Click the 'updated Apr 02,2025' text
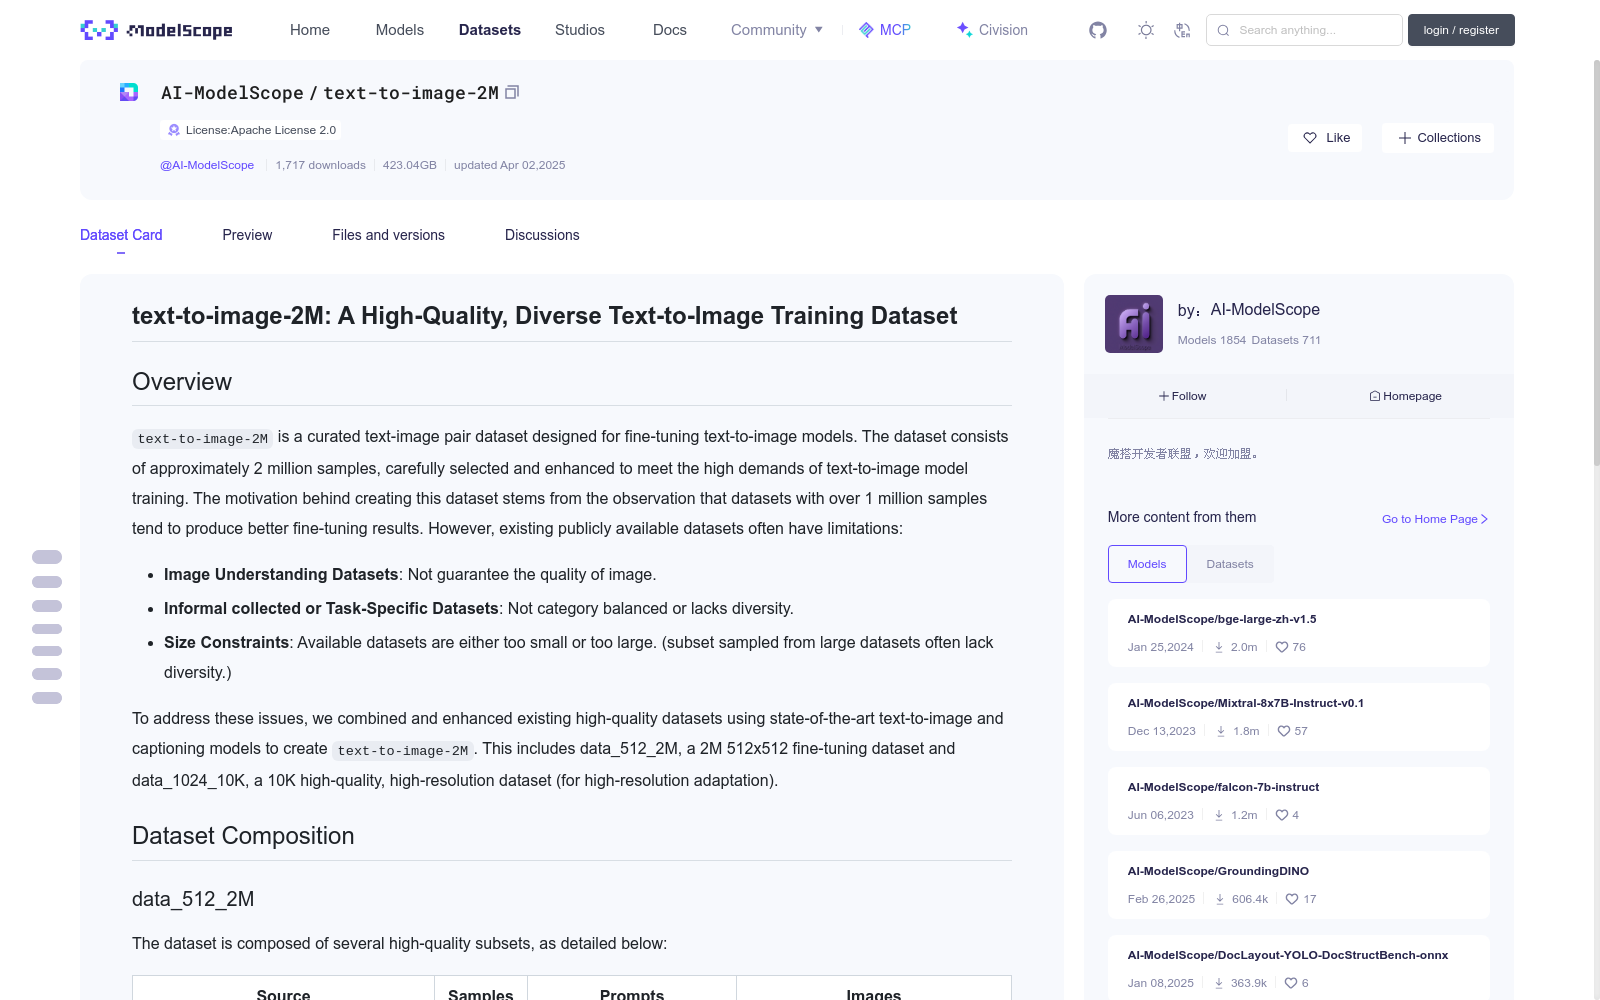Image resolution: width=1600 pixels, height=1000 pixels. point(509,165)
